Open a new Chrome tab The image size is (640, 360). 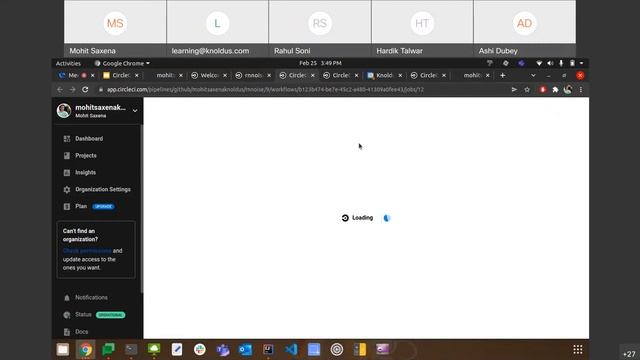502,75
